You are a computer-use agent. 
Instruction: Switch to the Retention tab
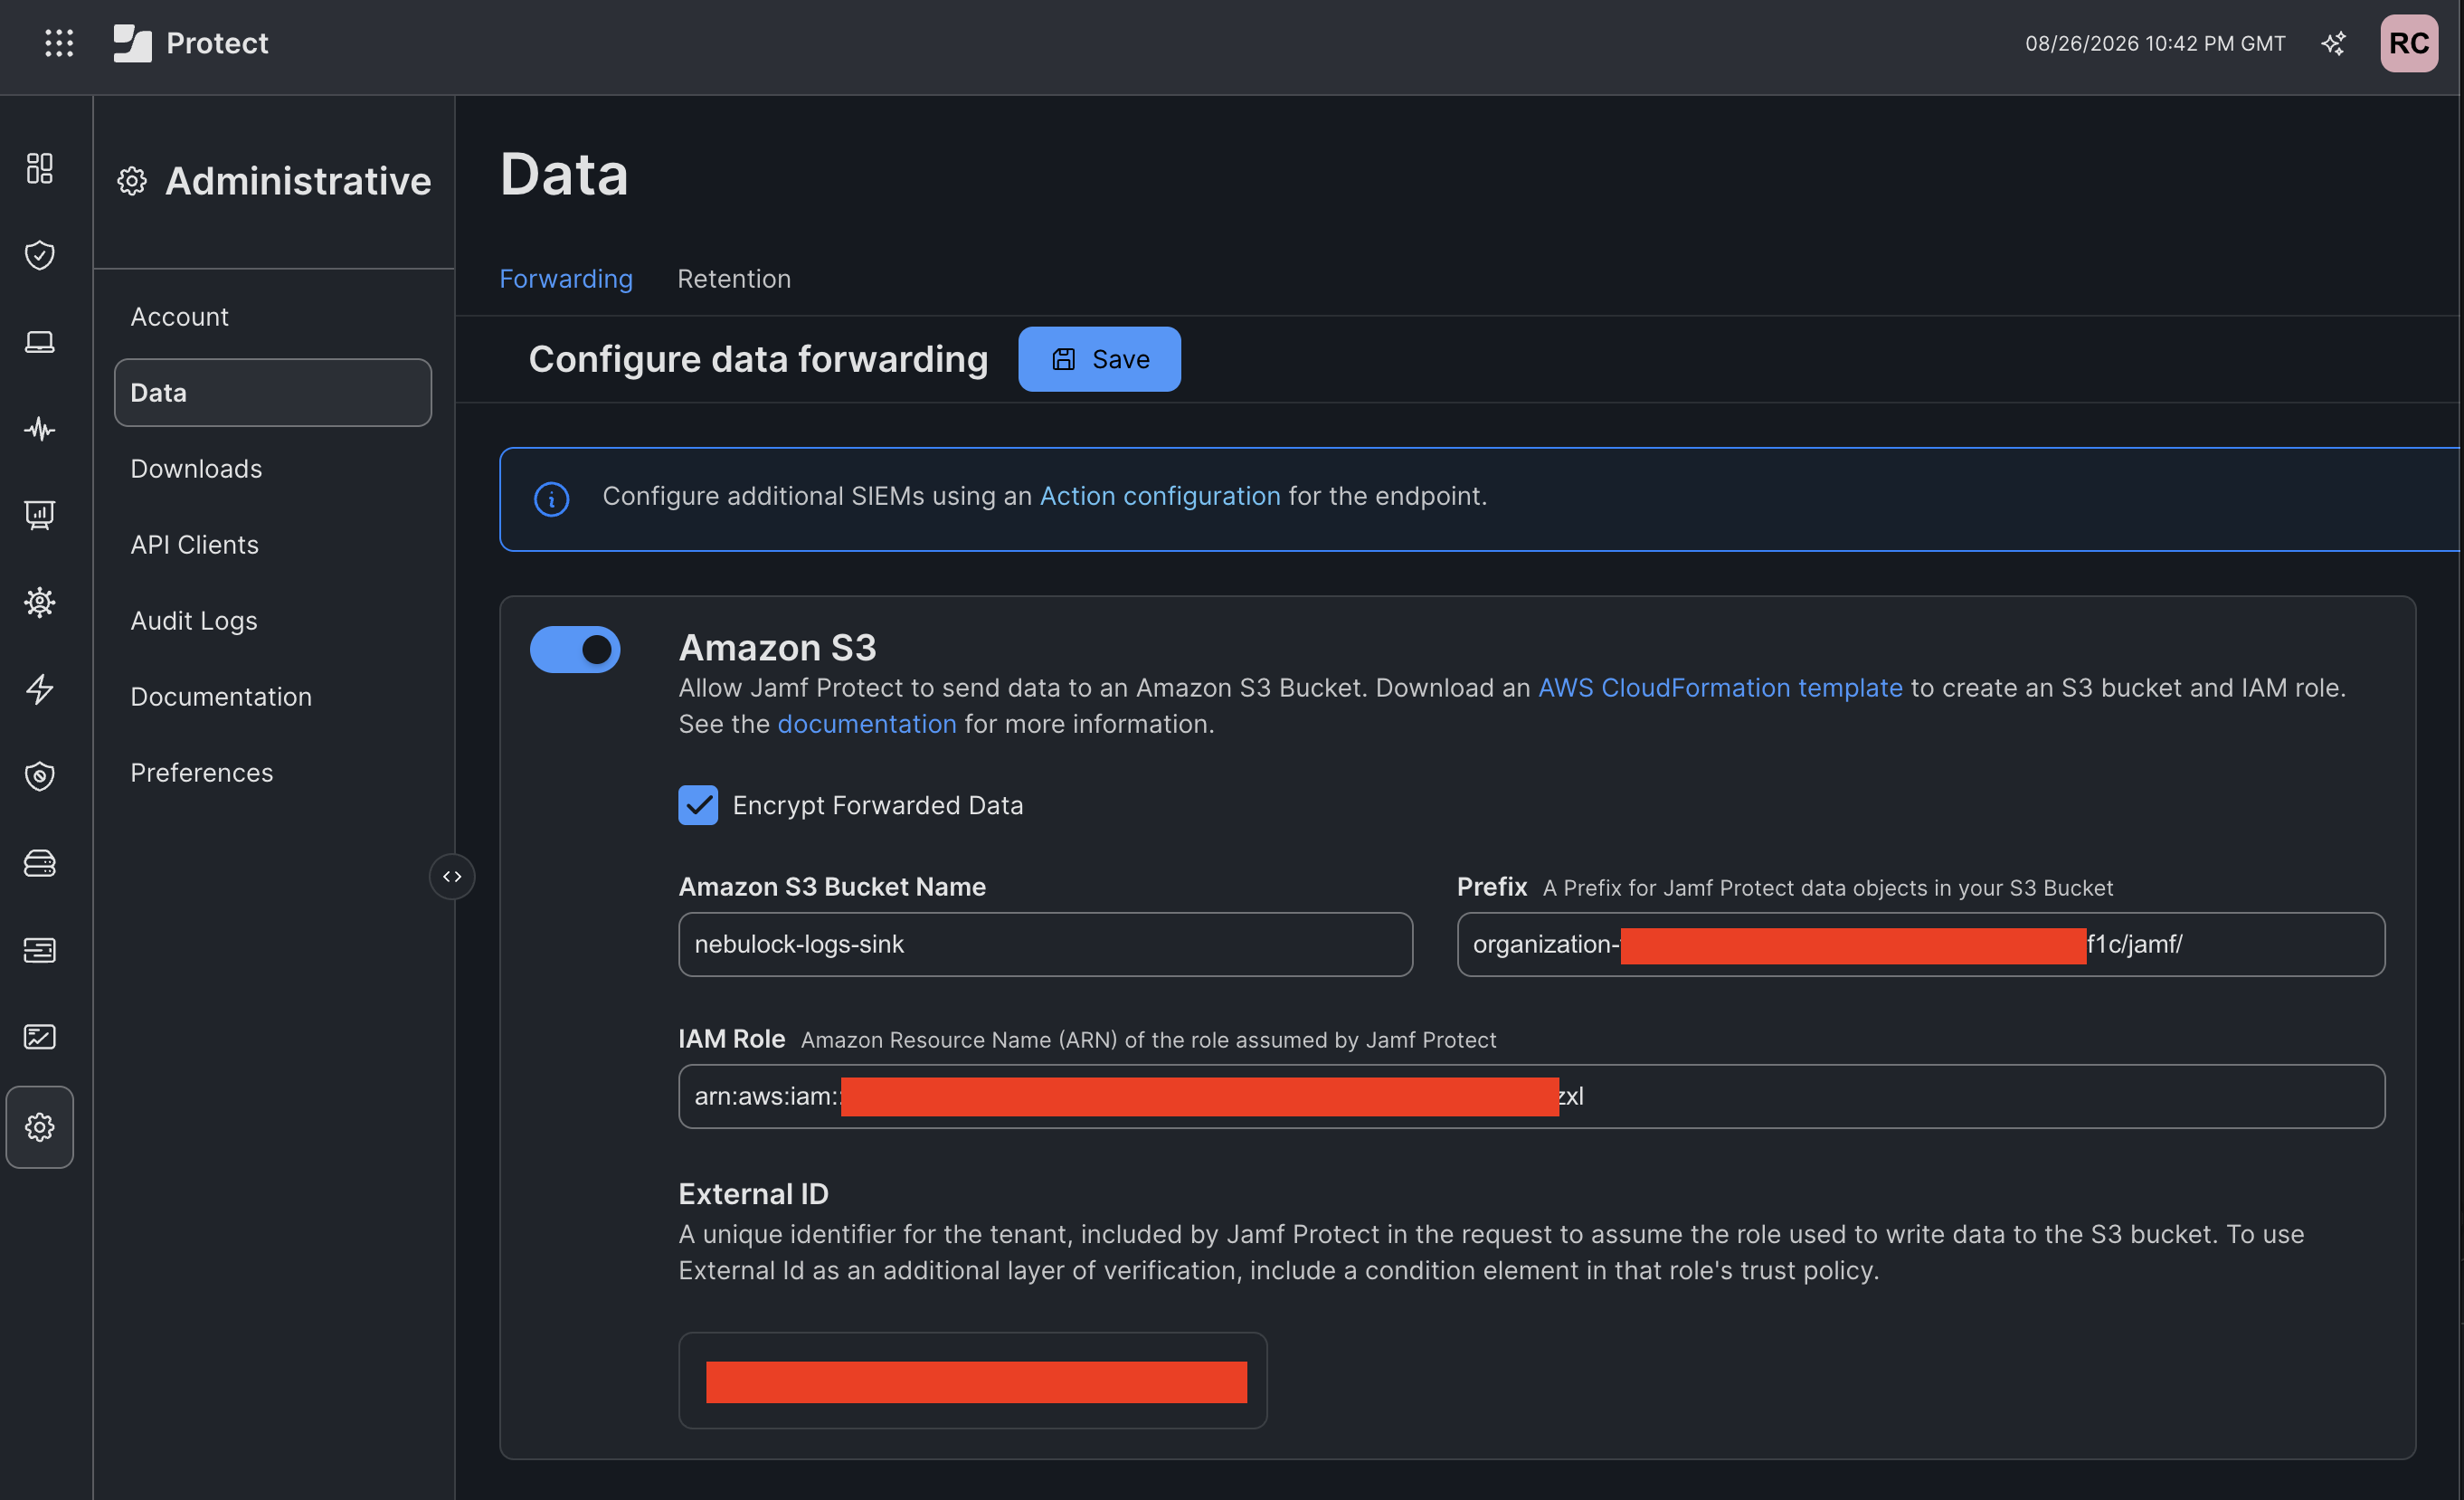[734, 279]
